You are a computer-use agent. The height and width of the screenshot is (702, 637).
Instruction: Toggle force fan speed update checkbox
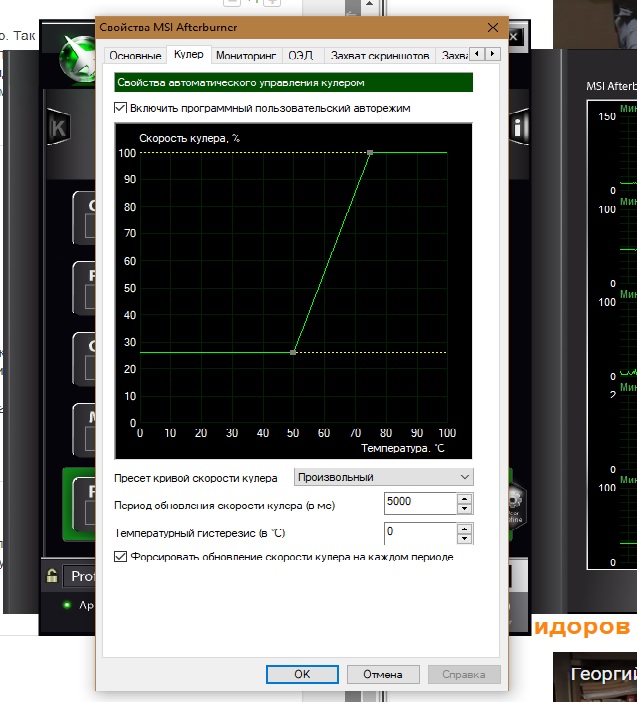coord(120,556)
